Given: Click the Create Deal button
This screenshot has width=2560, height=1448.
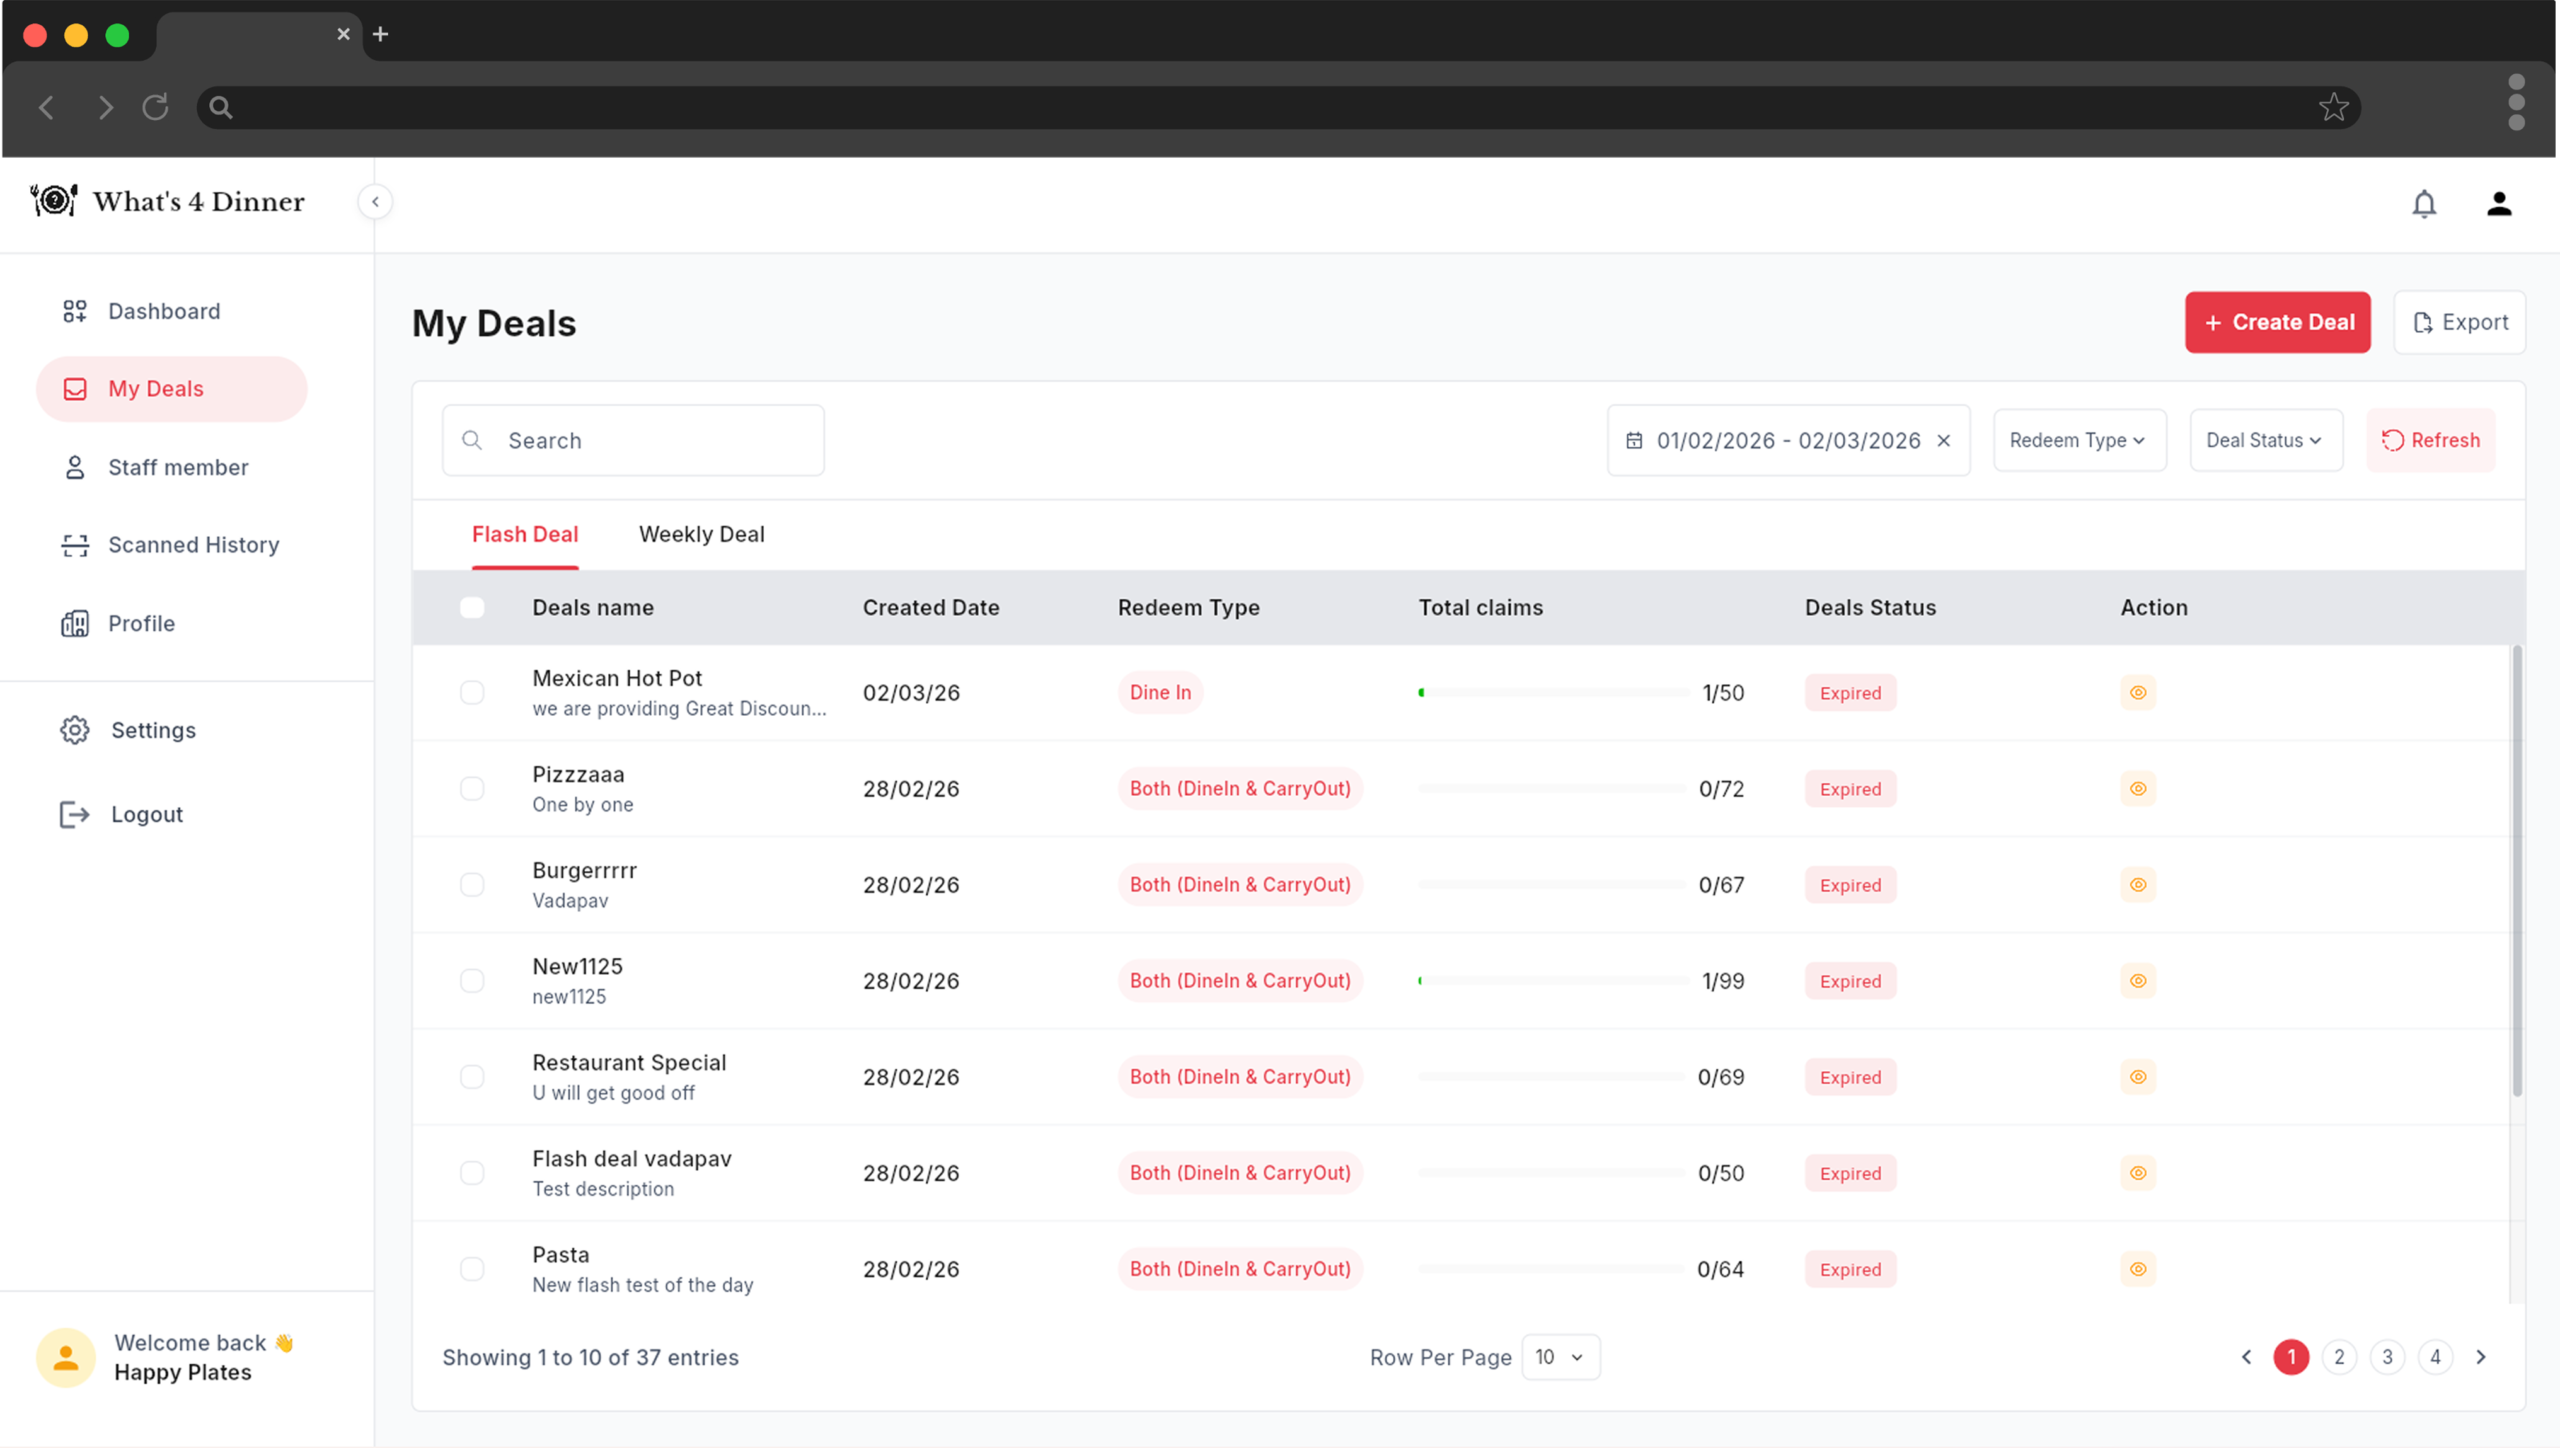Looking at the screenshot, I should coord(2277,322).
